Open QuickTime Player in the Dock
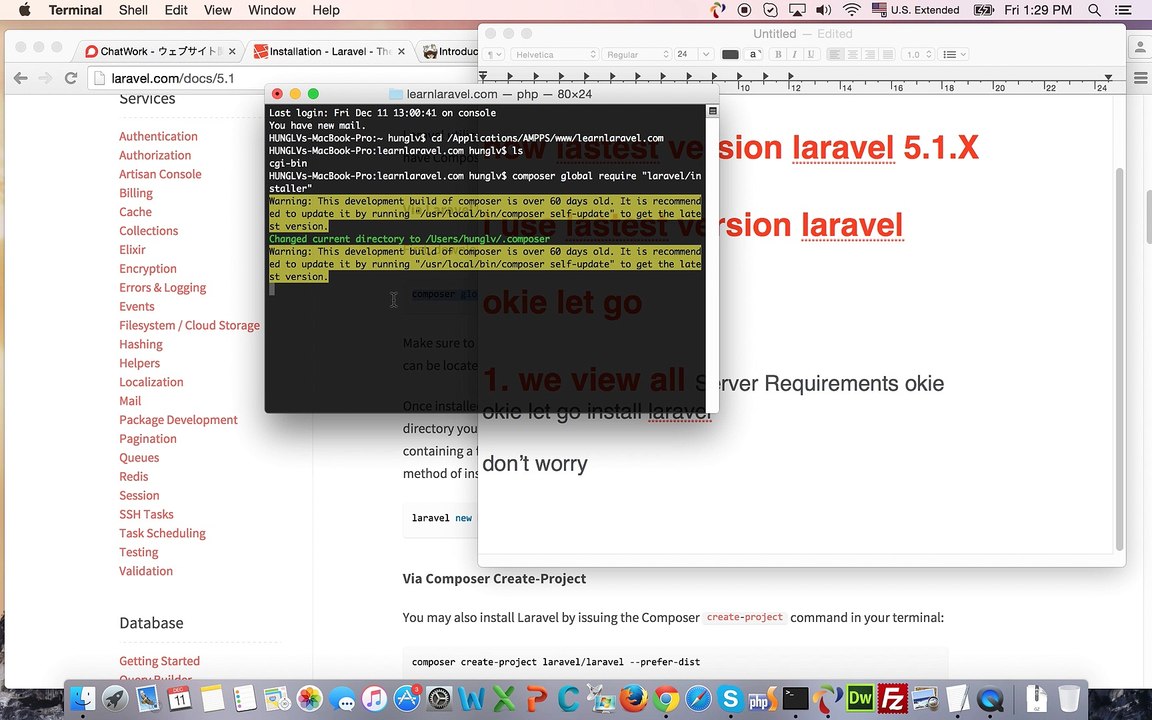1152x720 pixels. [x=990, y=698]
